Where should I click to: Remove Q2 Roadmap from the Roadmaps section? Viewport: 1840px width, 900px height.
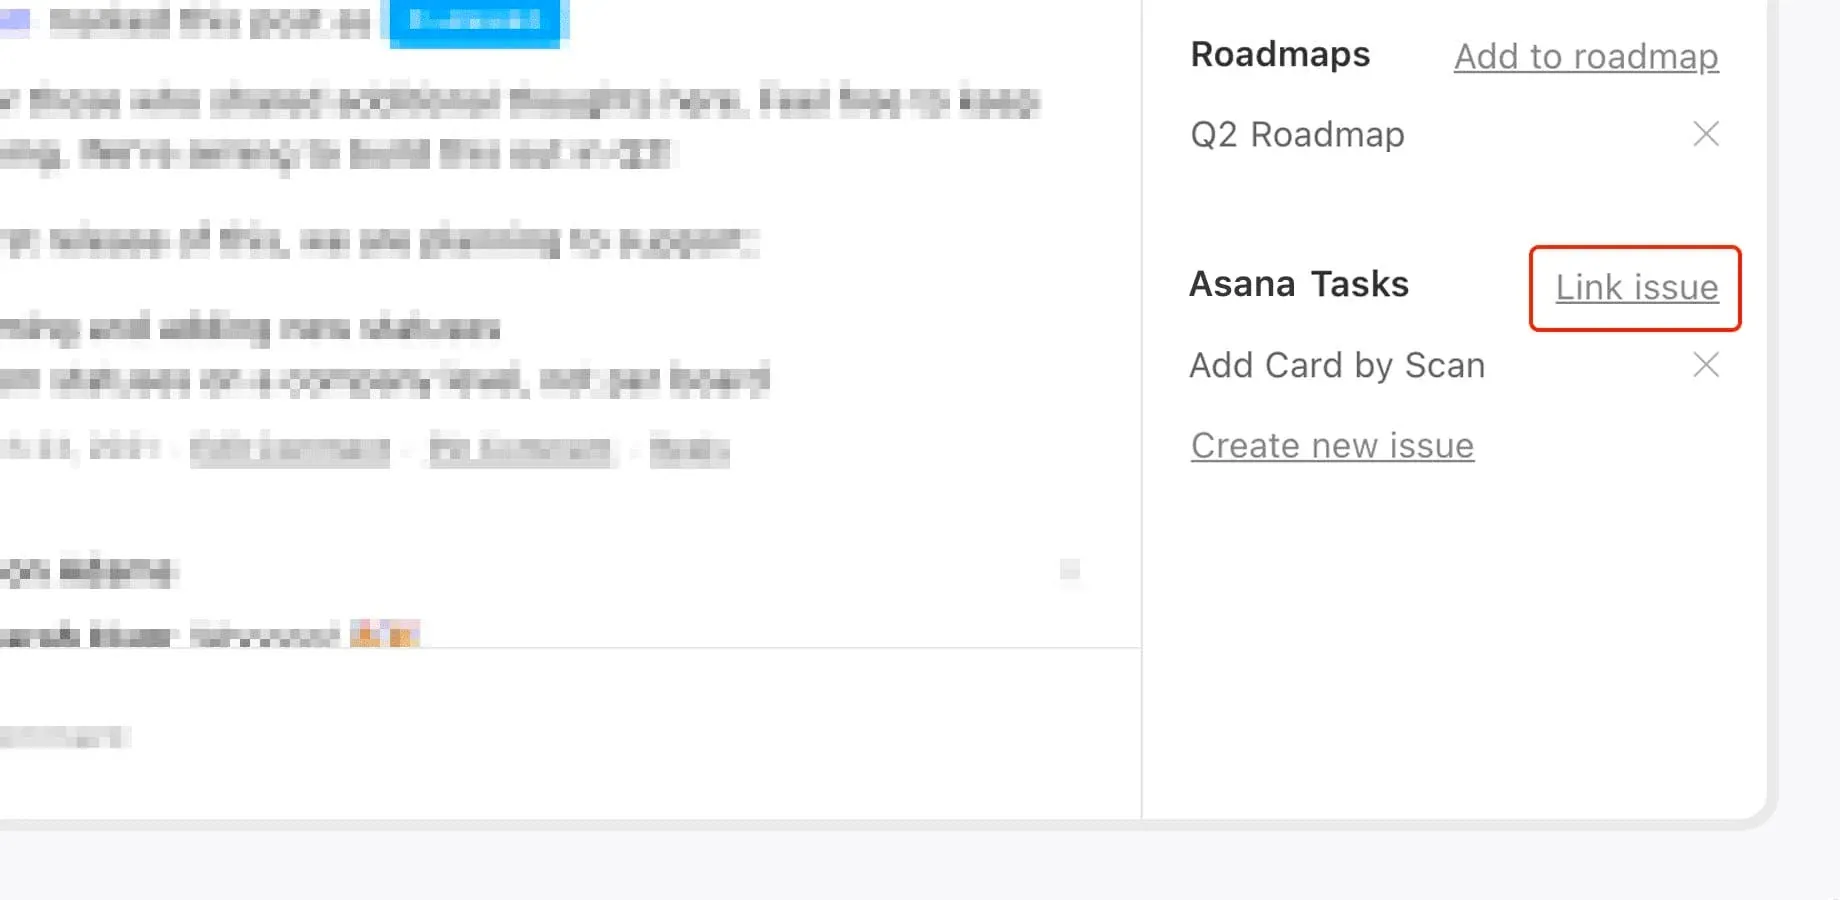pyautogui.click(x=1706, y=134)
